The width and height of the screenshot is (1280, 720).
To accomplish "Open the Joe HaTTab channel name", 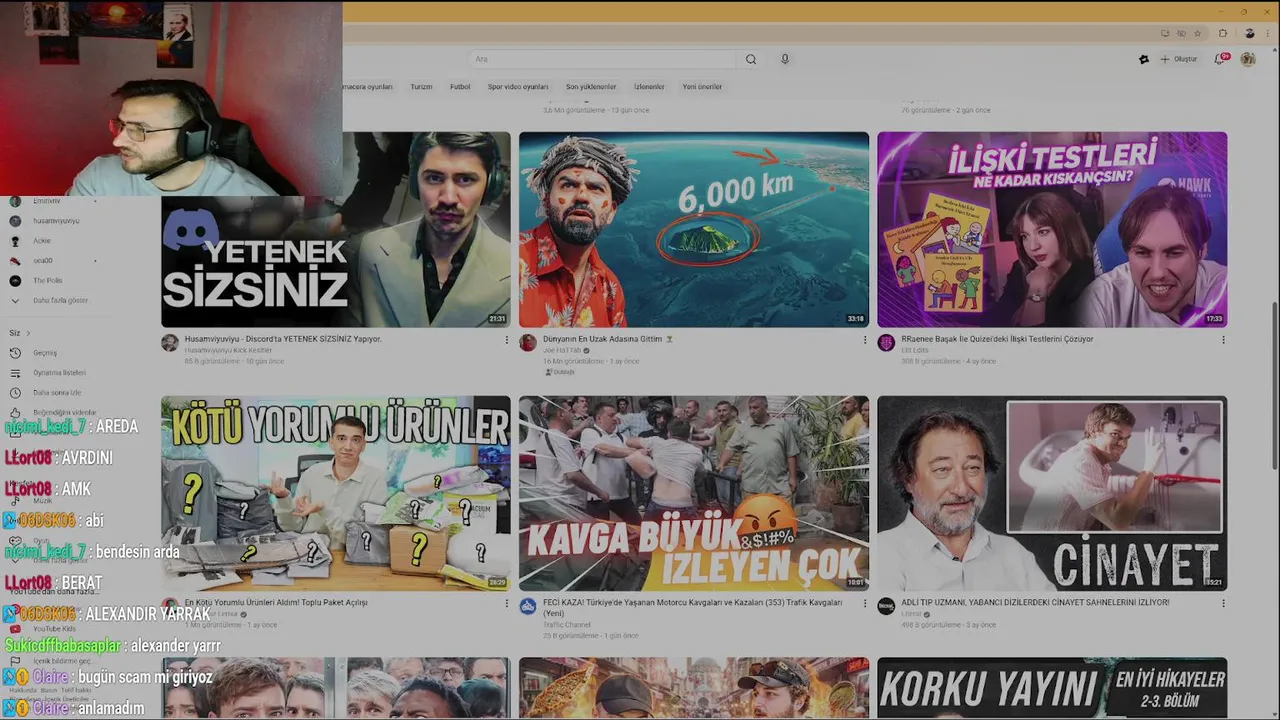I will tap(562, 350).
